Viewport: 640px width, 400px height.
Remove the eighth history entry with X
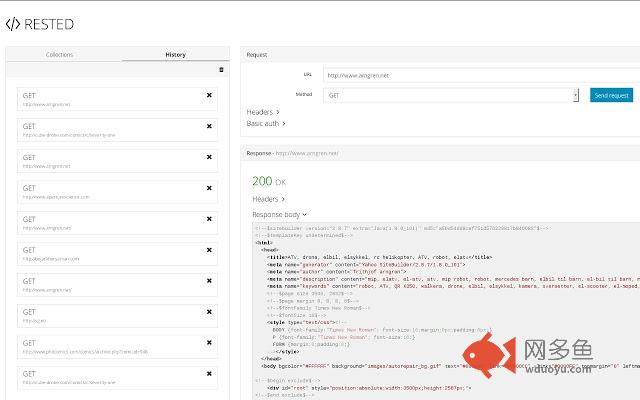coord(209,312)
